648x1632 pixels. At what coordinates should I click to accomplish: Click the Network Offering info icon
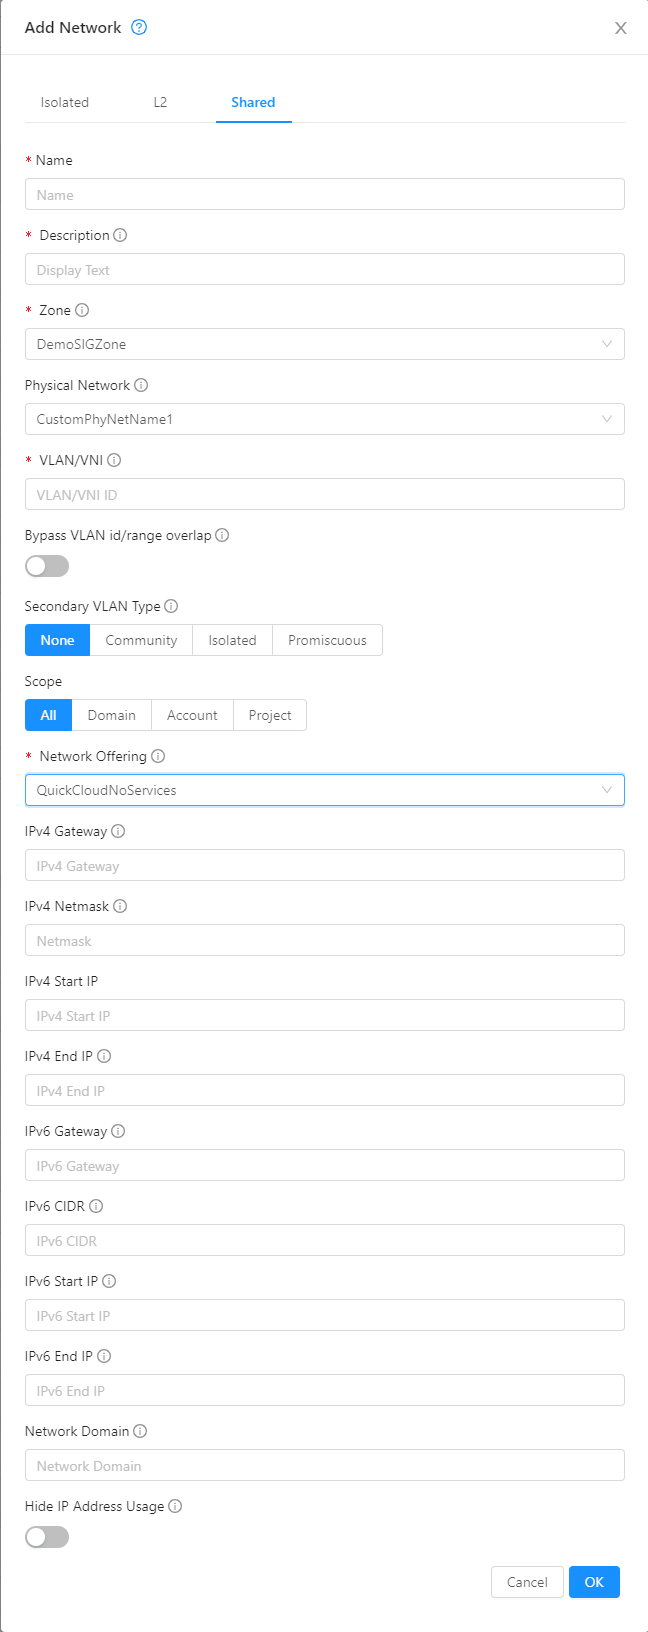point(158,756)
